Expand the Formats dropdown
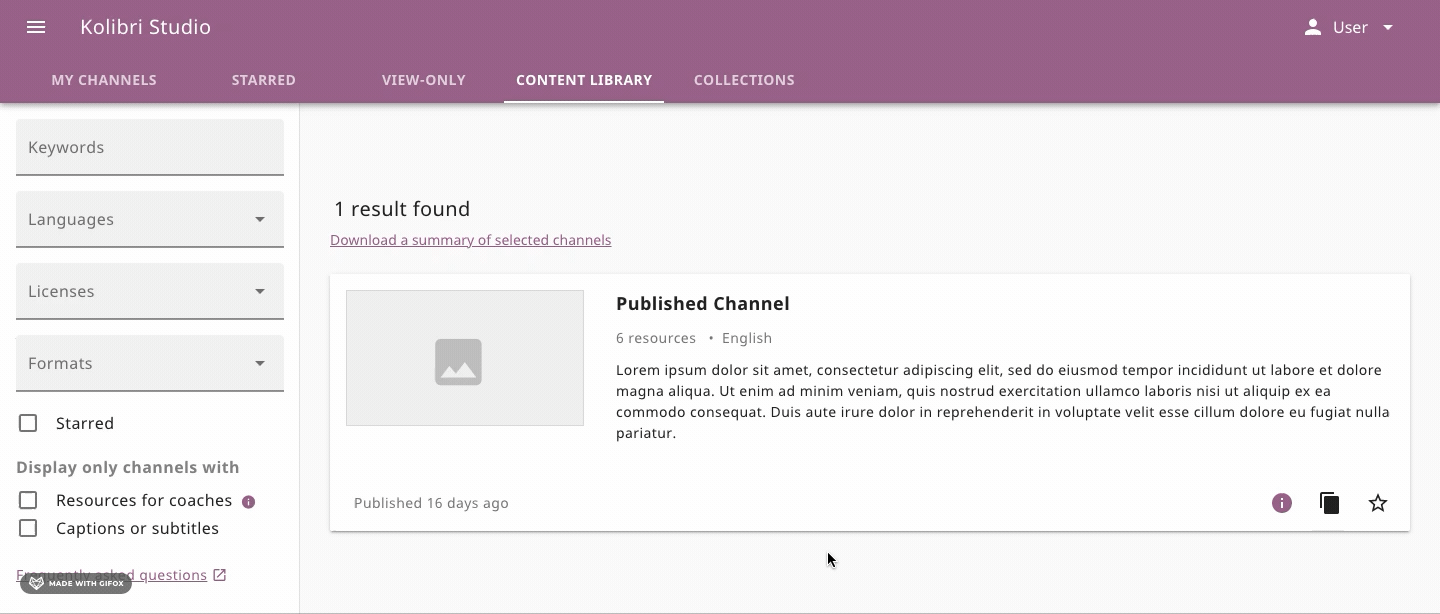The image size is (1440, 614). click(x=150, y=363)
